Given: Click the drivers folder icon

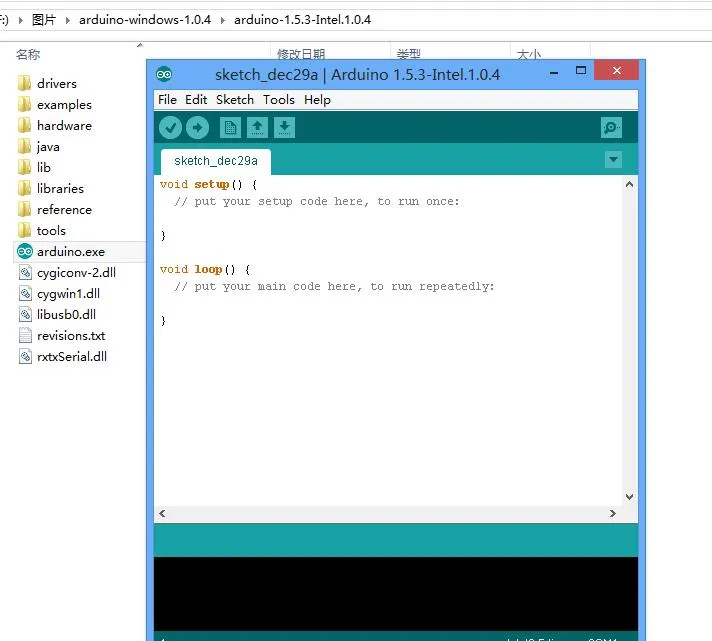Looking at the screenshot, I should [x=25, y=84].
